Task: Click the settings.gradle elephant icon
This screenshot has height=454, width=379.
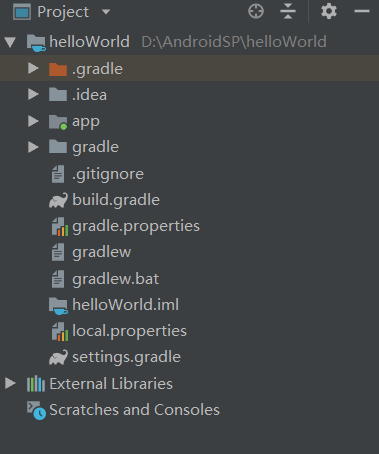Action: click(x=58, y=358)
